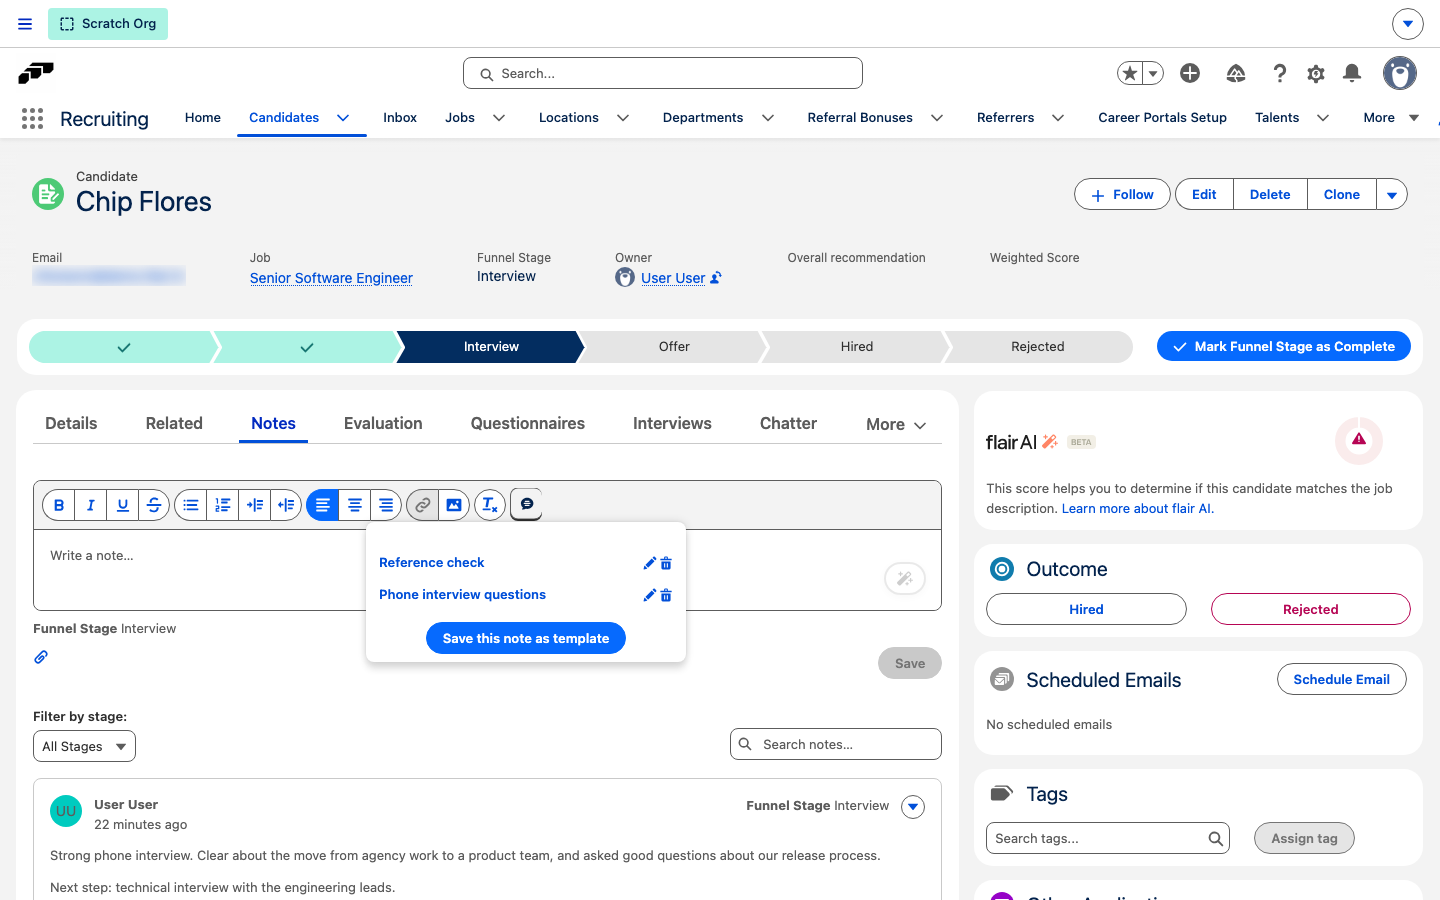Open the Setup gear menu
This screenshot has width=1440, height=900.
coord(1316,73)
